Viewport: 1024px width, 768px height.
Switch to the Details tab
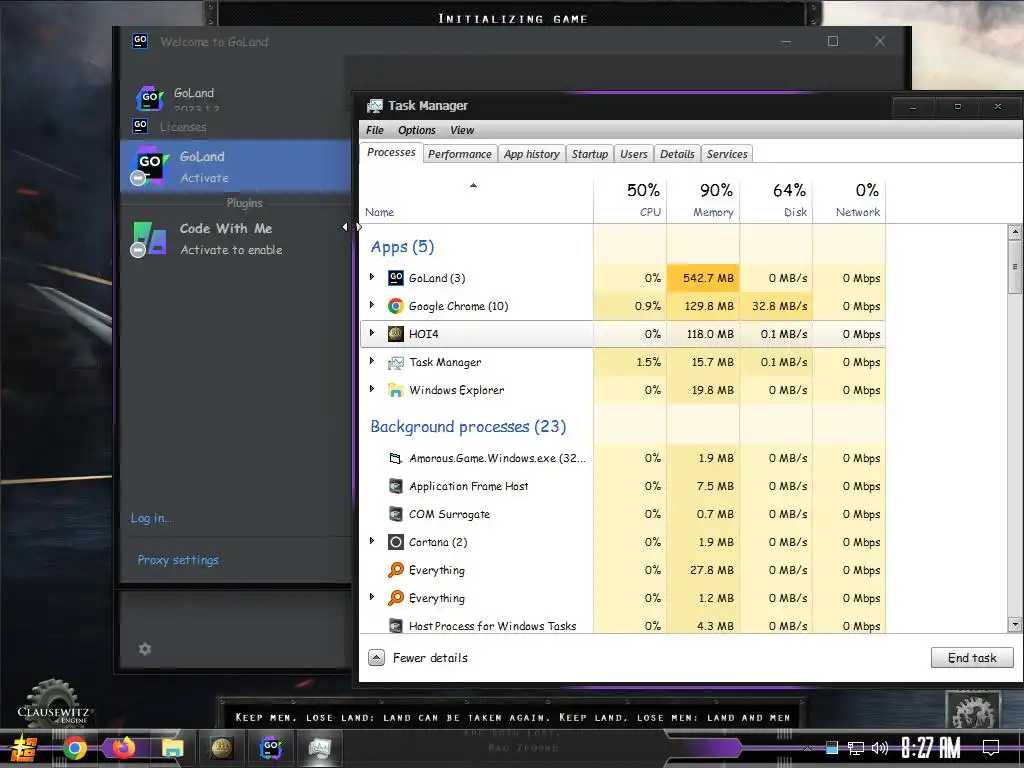click(x=677, y=154)
